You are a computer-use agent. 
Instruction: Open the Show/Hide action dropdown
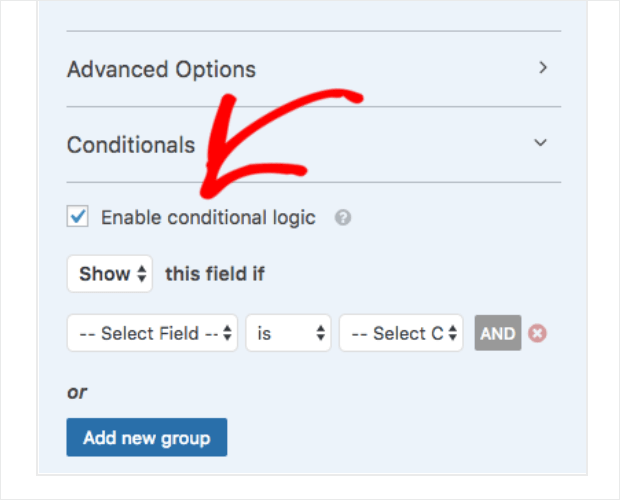109,273
